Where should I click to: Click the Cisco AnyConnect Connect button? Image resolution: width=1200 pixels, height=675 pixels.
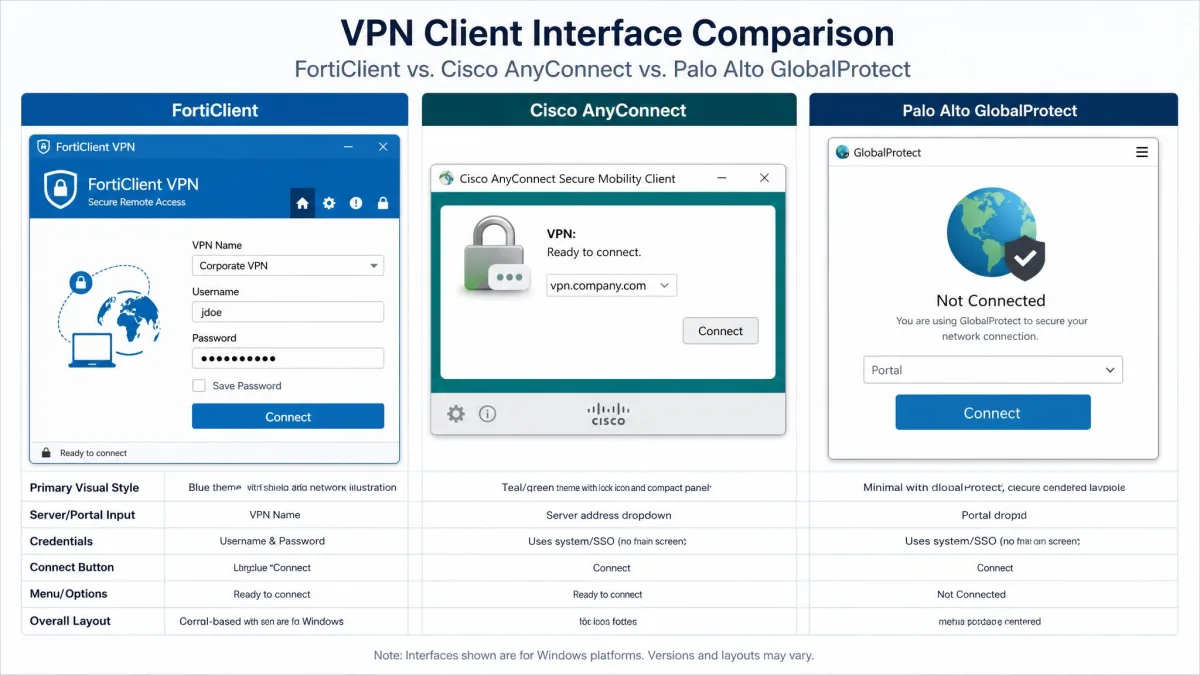click(721, 331)
